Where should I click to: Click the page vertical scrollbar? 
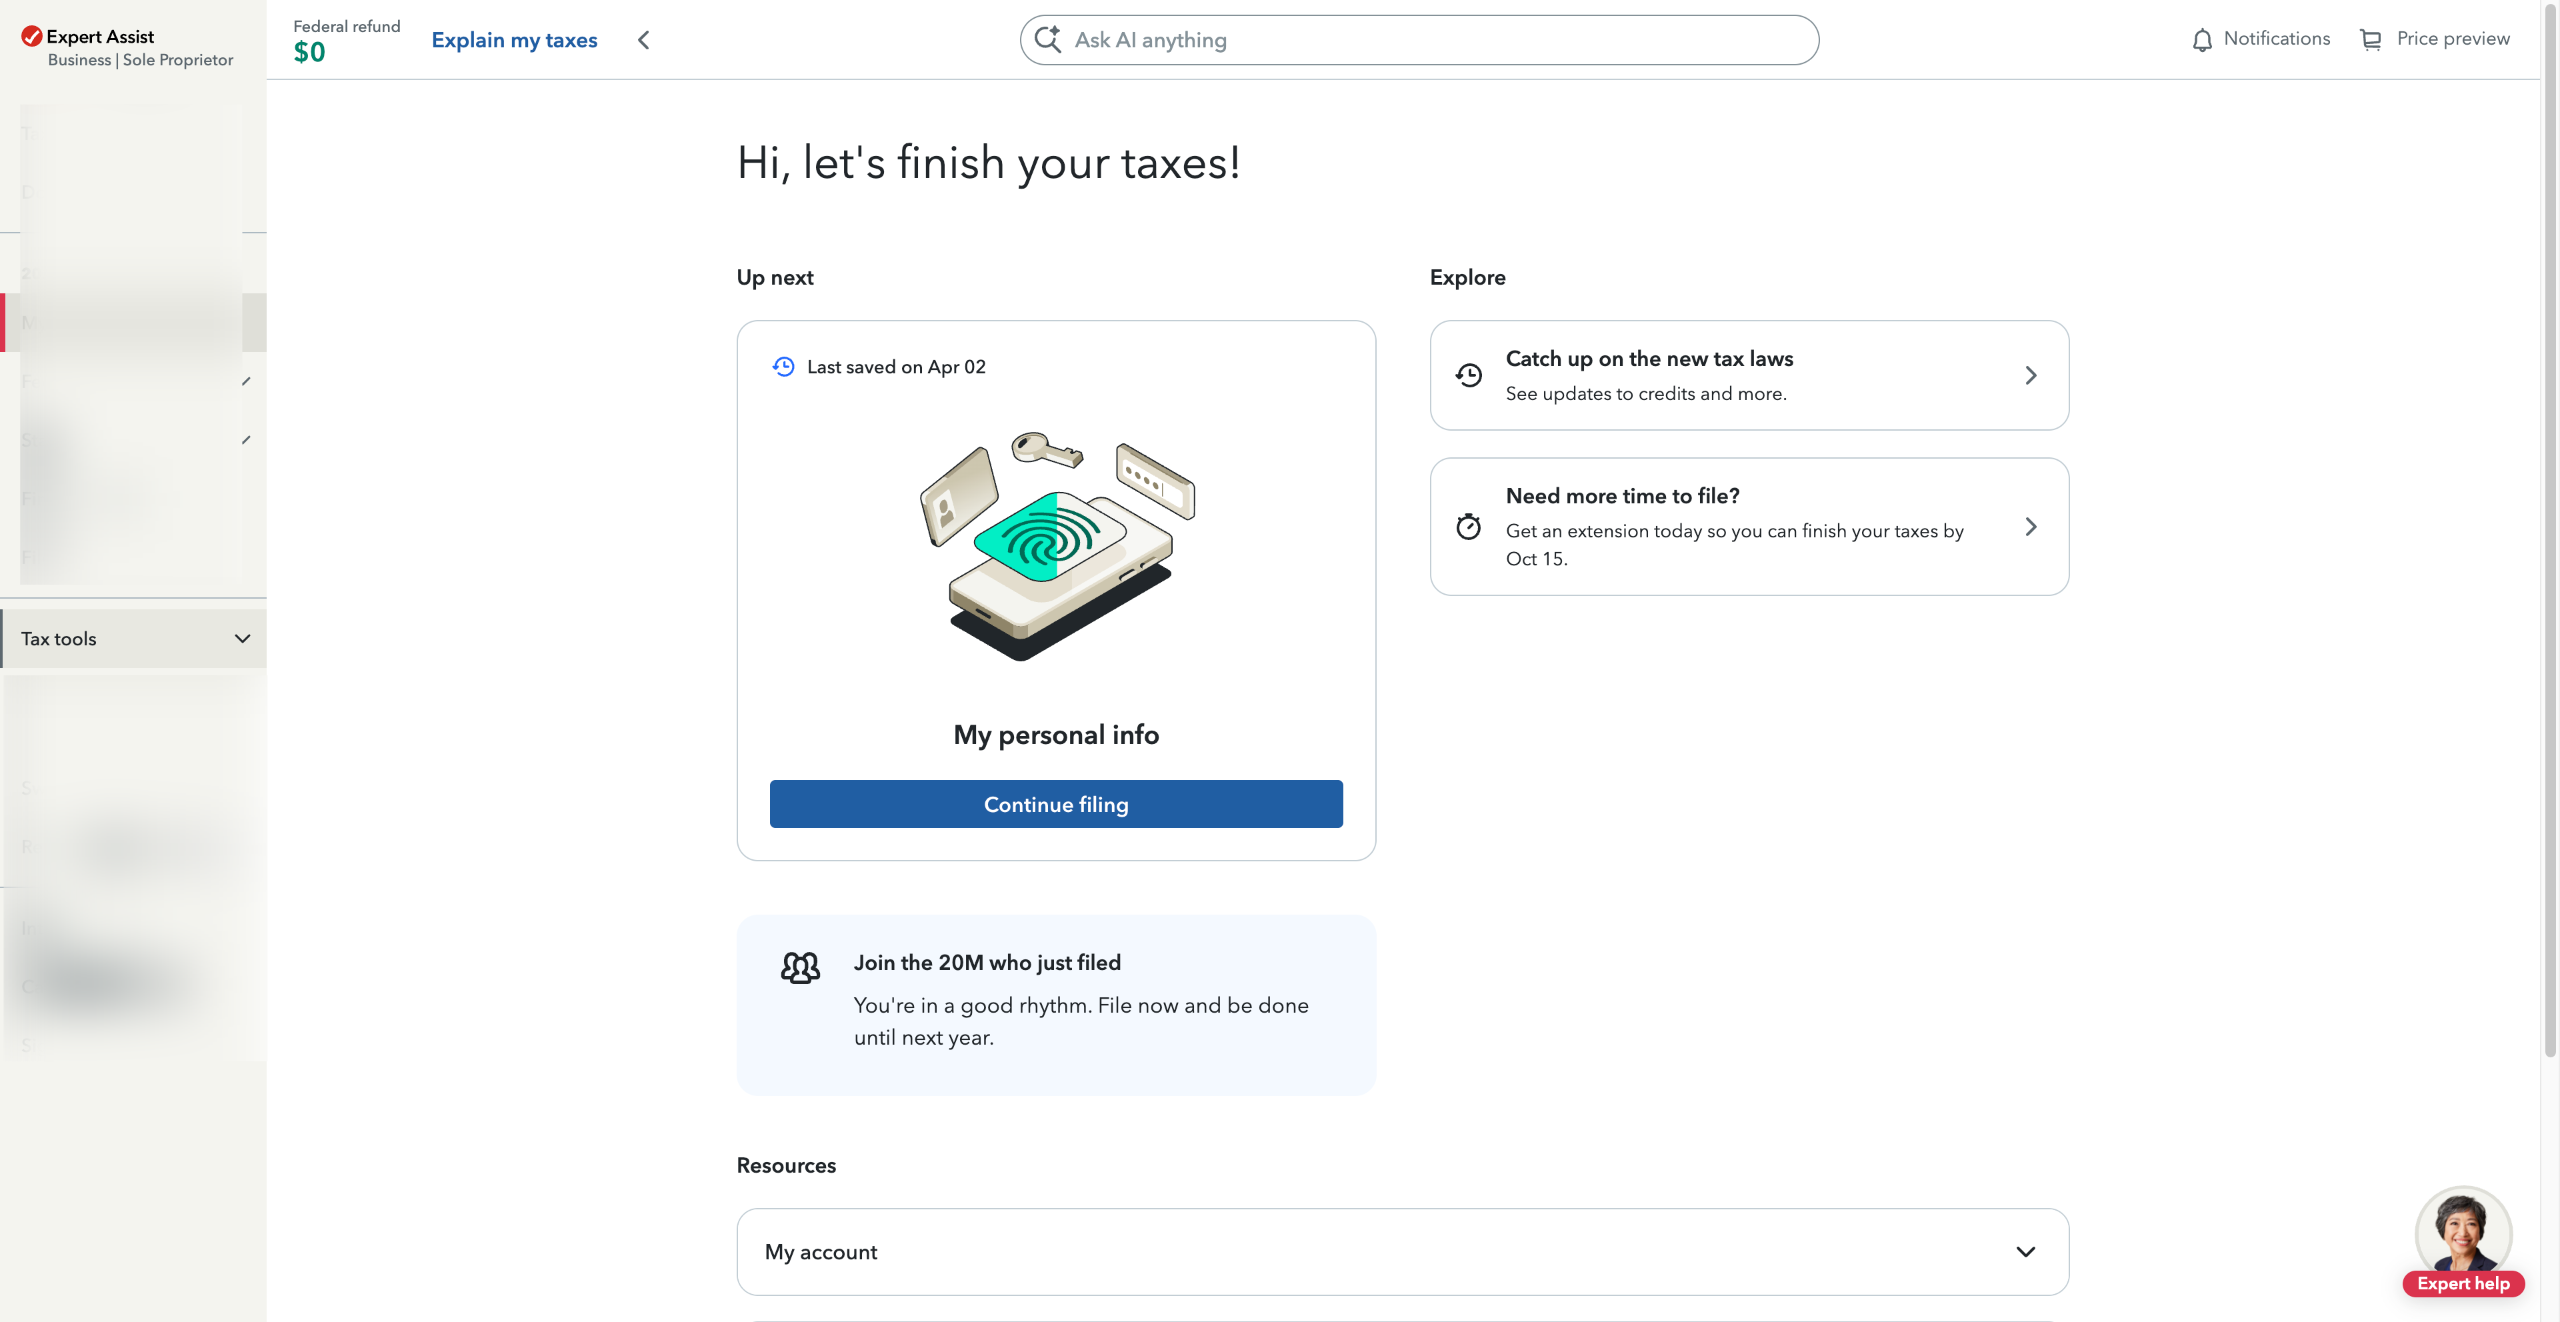[x=2549, y=530]
